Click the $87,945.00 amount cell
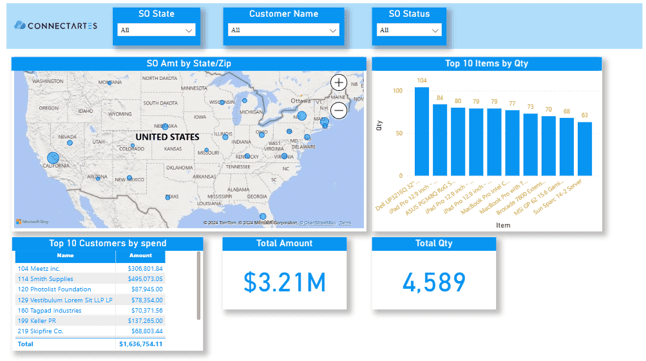 pos(147,289)
